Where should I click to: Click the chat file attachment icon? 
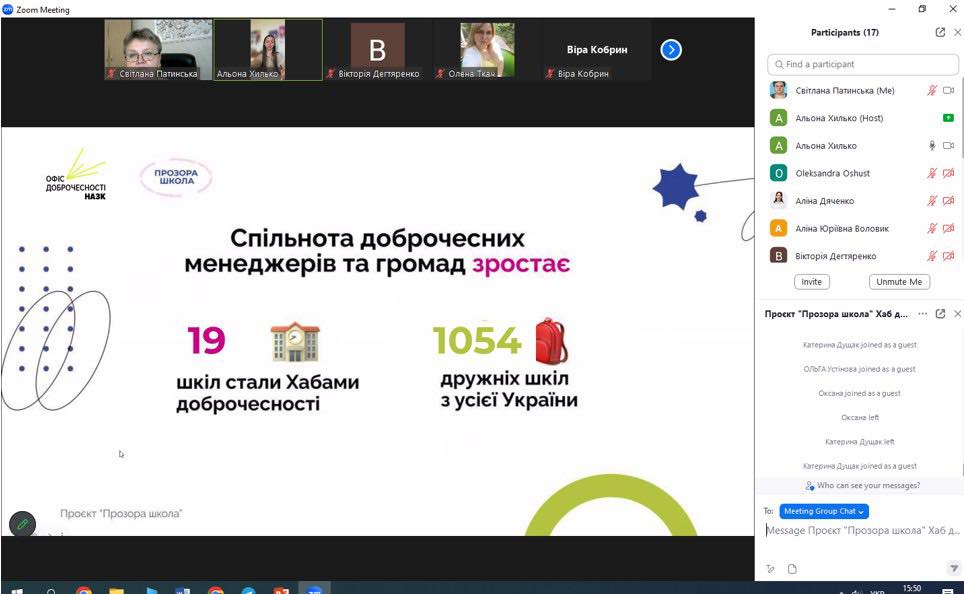(x=792, y=569)
